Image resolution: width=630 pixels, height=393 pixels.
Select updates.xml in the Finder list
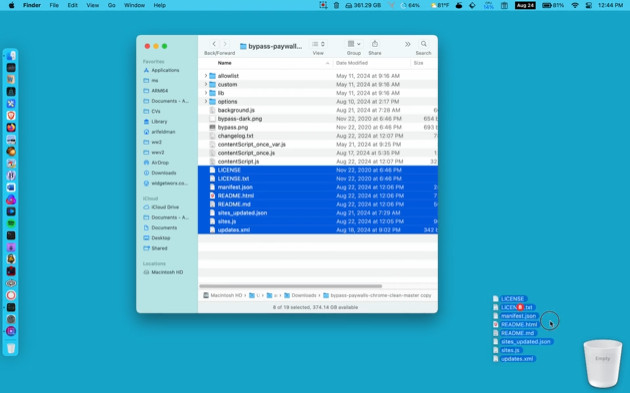coord(317,230)
